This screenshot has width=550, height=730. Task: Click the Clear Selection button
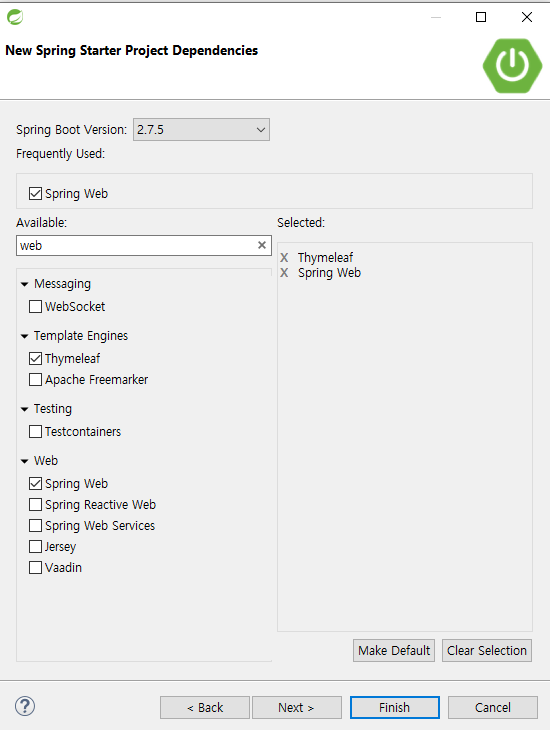(487, 650)
